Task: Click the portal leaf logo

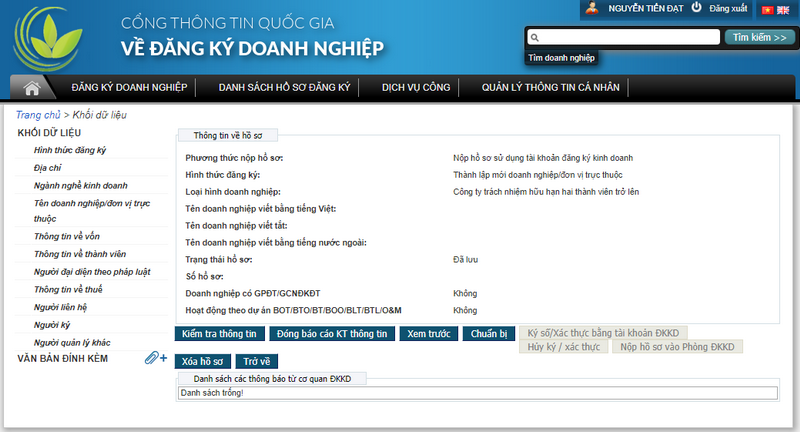Action: click(47, 38)
